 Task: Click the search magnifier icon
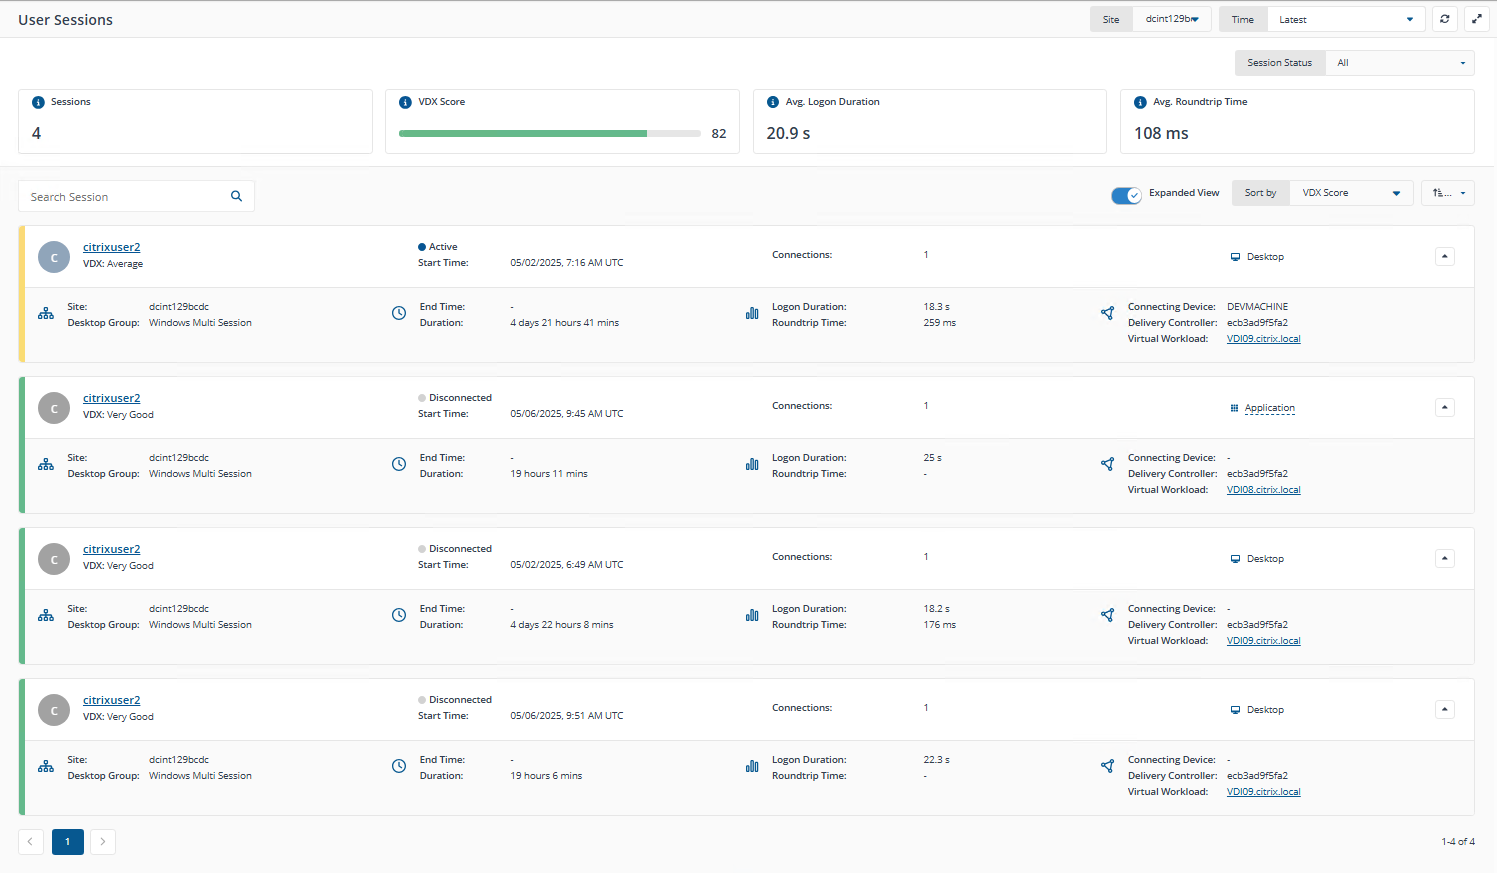237,196
